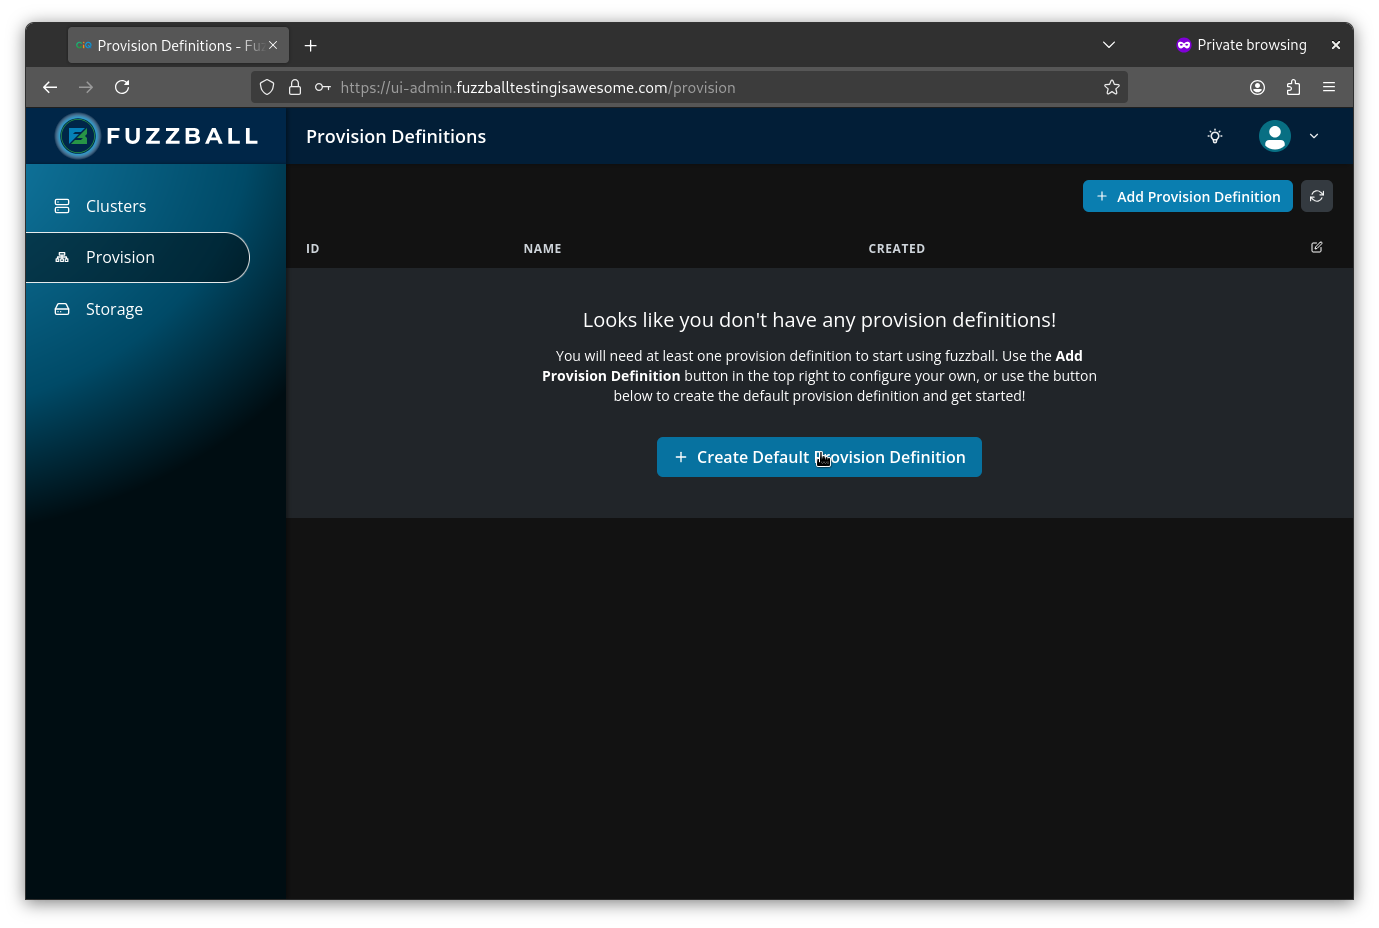Refresh the provision definitions list
Viewport: 1379px width, 928px height.
point(1317,196)
